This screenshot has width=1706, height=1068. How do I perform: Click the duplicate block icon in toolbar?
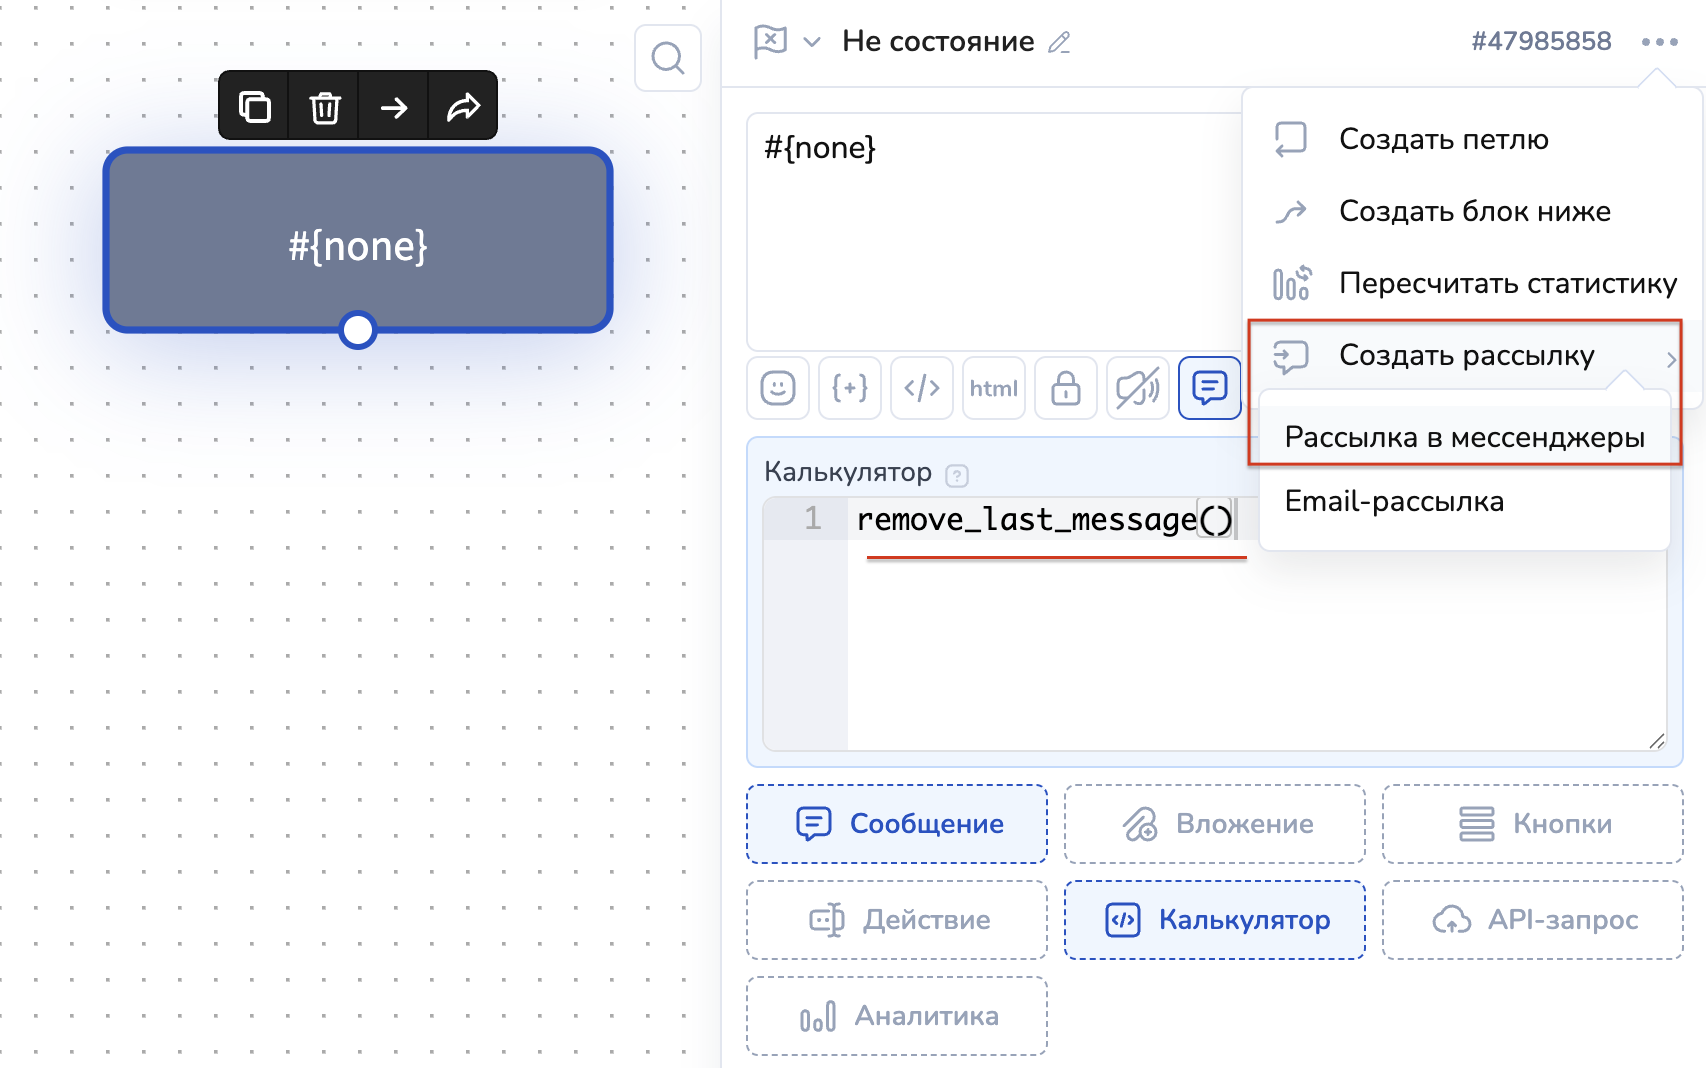(254, 106)
